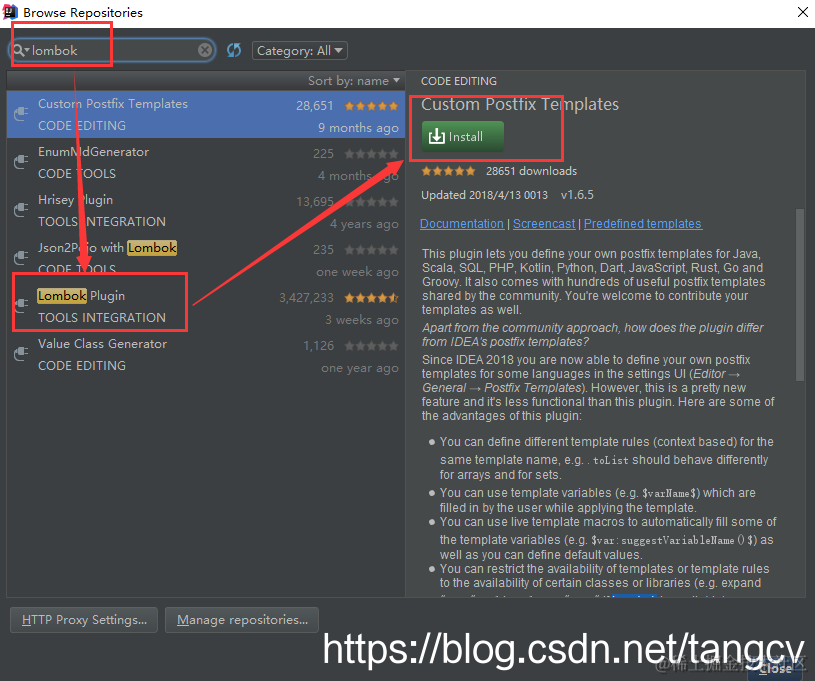Screen dimensions: 815x681
Task: Click the '3 weeks ago' update date
Action: coord(362,320)
